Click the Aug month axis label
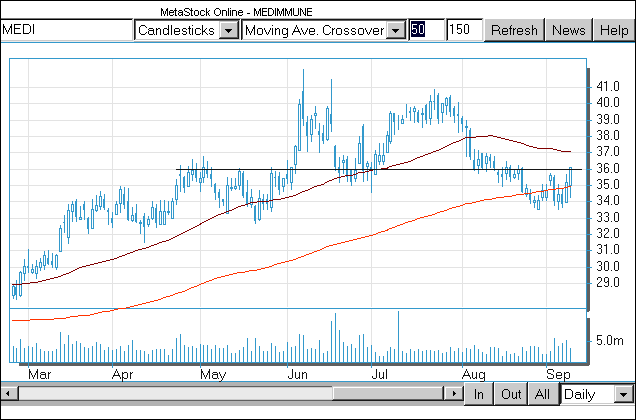Viewport: 636px width, 420px height. click(x=474, y=374)
